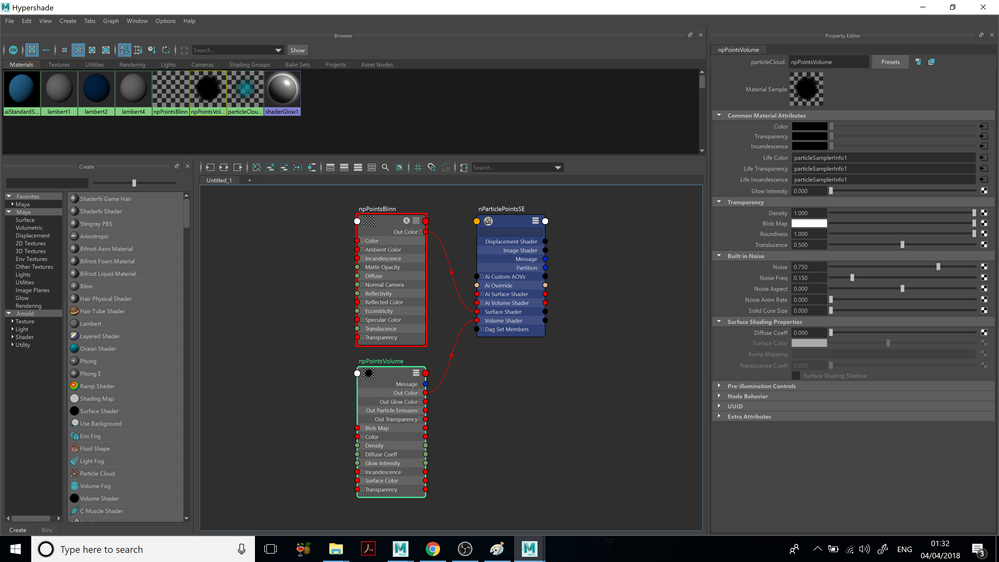Sort Browser swatches by name
The image size is (999, 562).
coord(124,50)
